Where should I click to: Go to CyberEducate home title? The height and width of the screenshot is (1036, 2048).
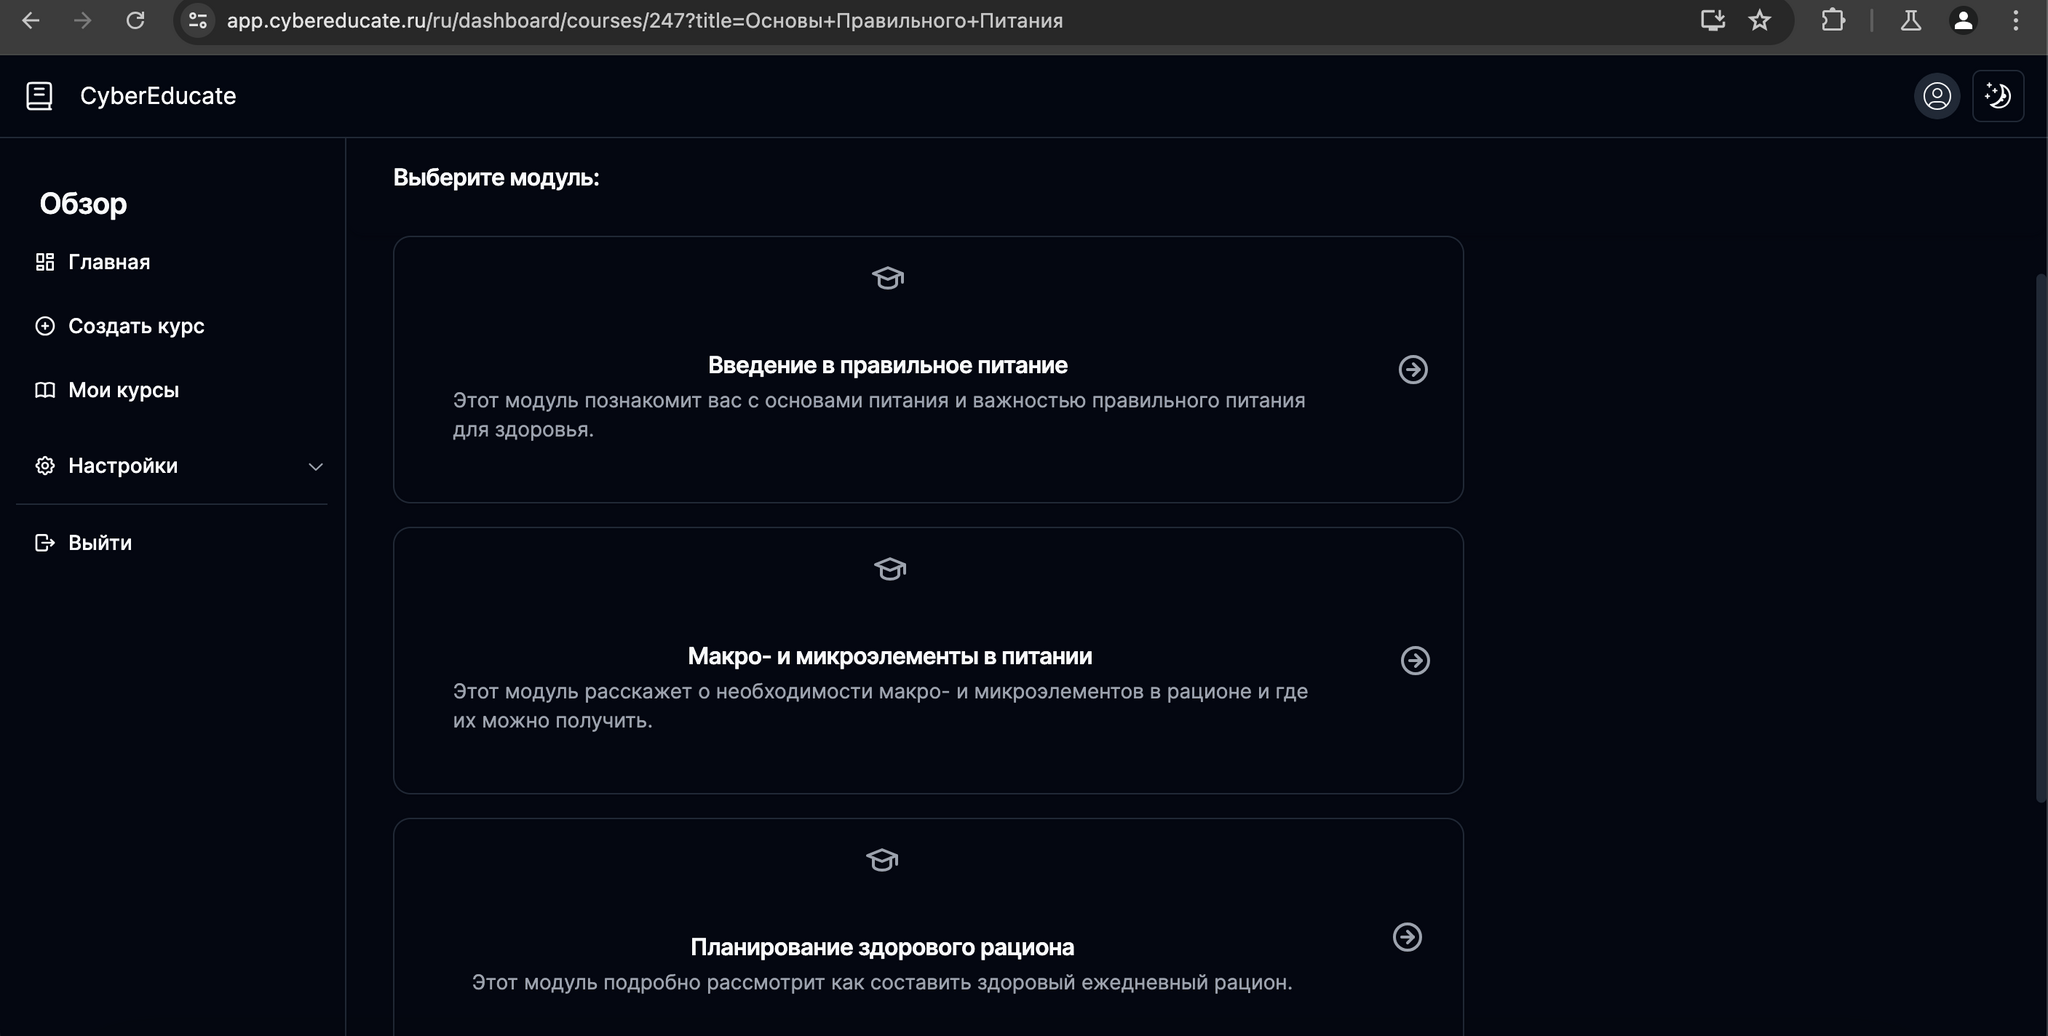point(158,96)
